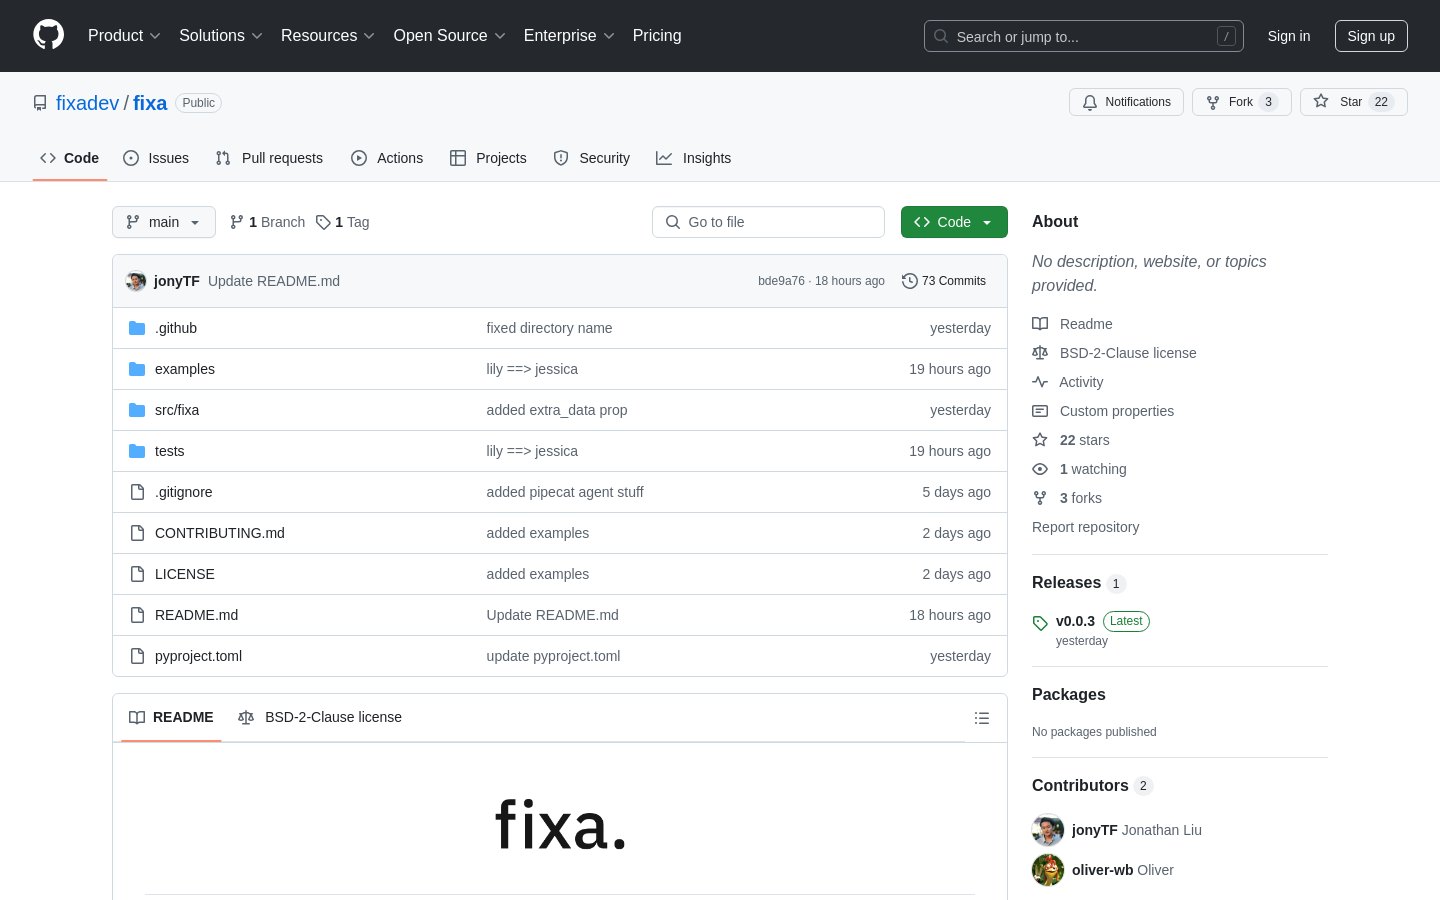Open the 1 Tag link
This screenshot has width=1440, height=900.
tap(343, 222)
